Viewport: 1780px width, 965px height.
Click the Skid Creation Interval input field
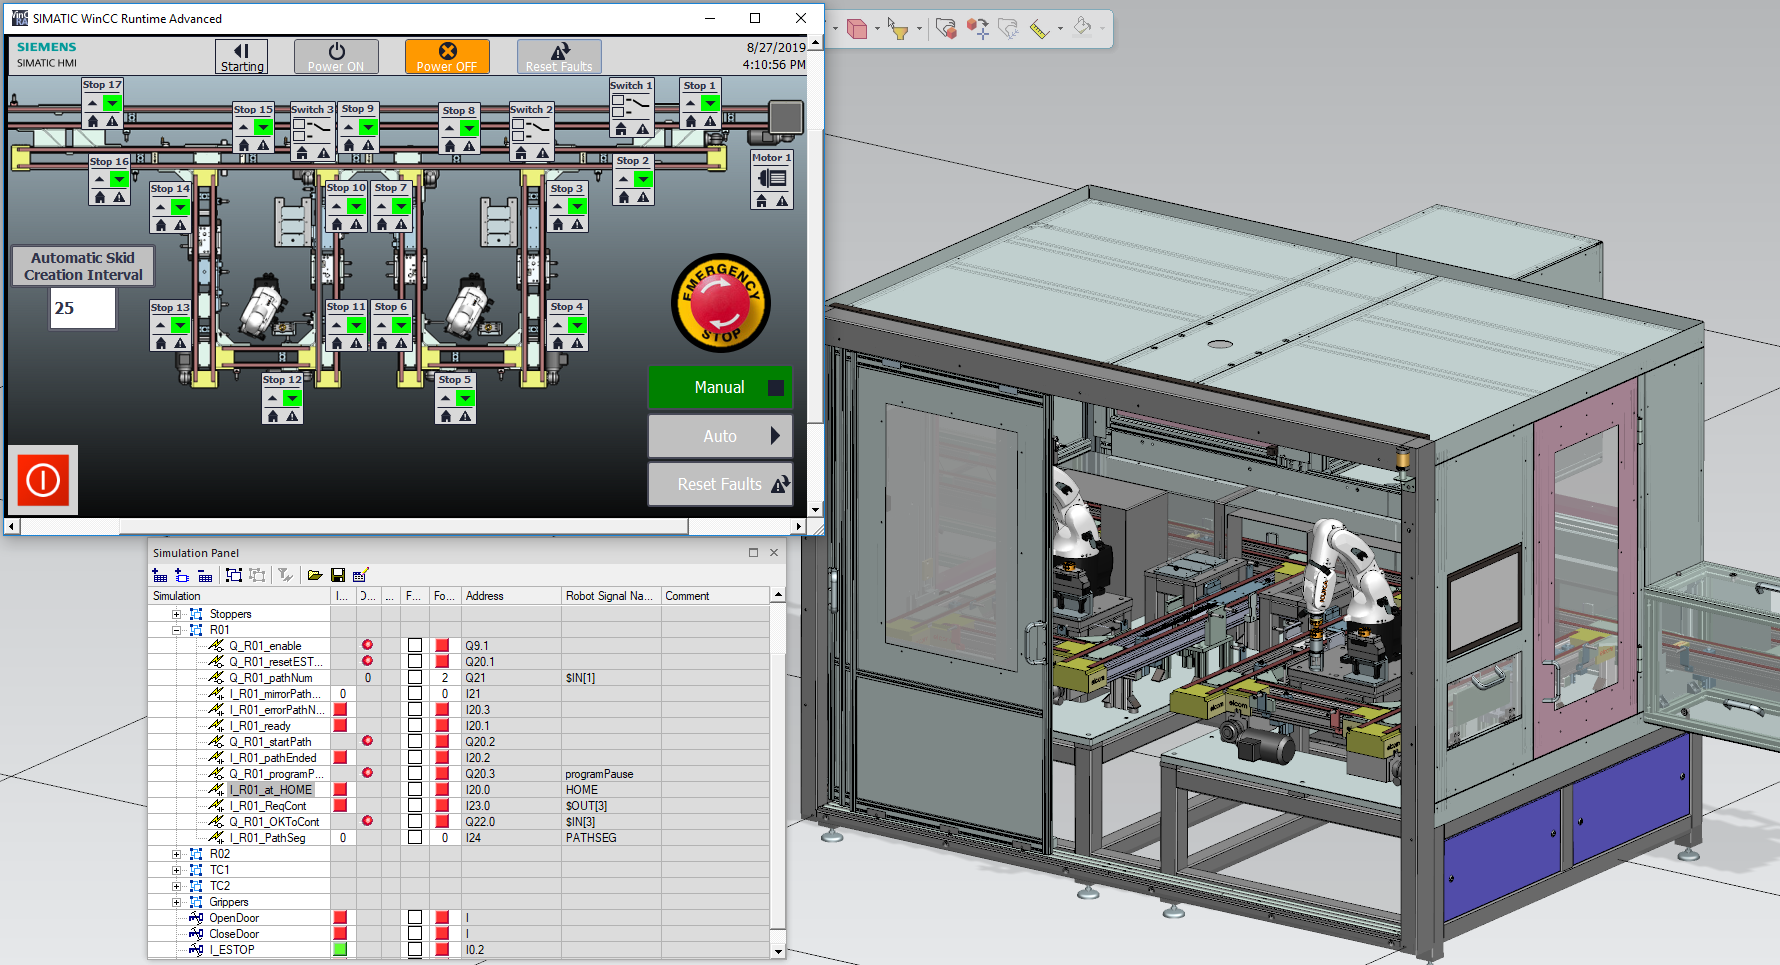(83, 308)
